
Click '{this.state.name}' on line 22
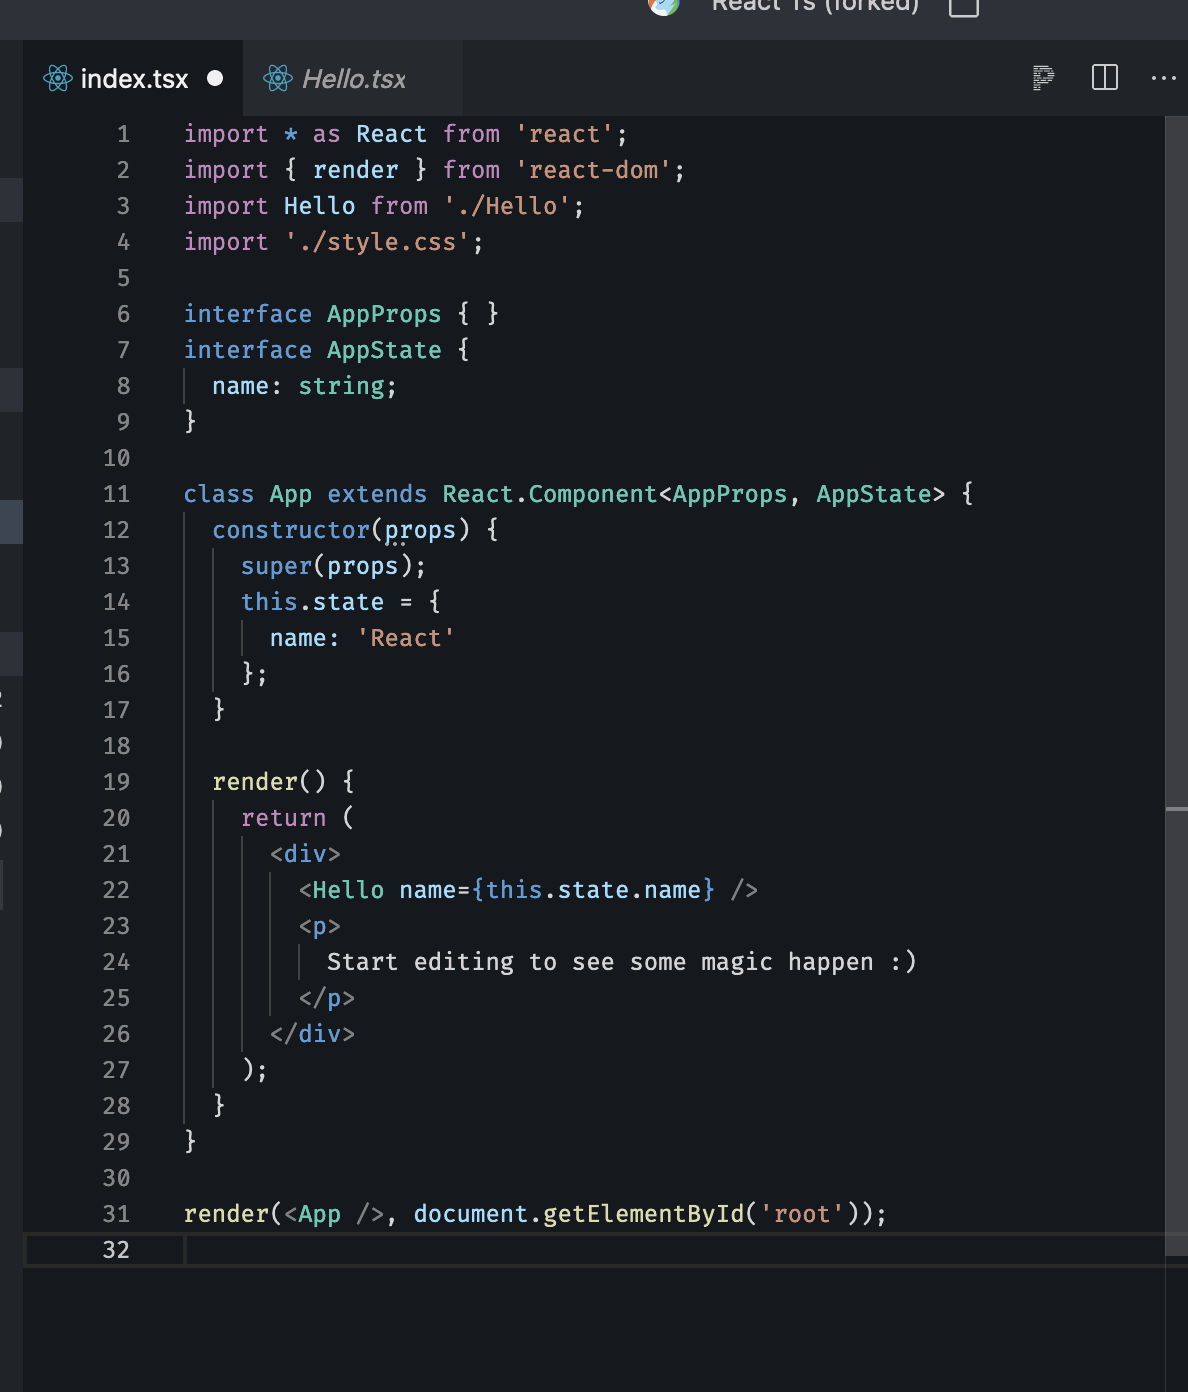point(593,890)
